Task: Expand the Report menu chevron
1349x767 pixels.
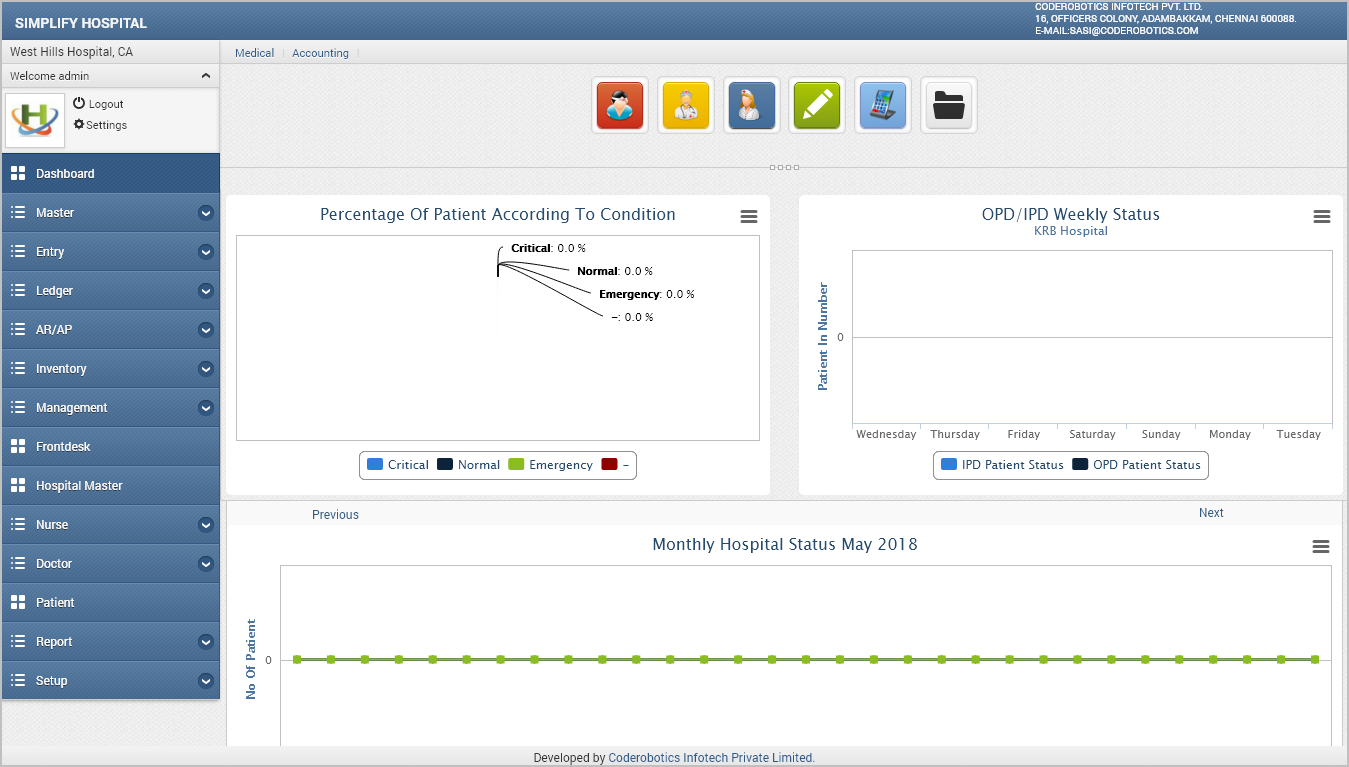Action: (206, 641)
